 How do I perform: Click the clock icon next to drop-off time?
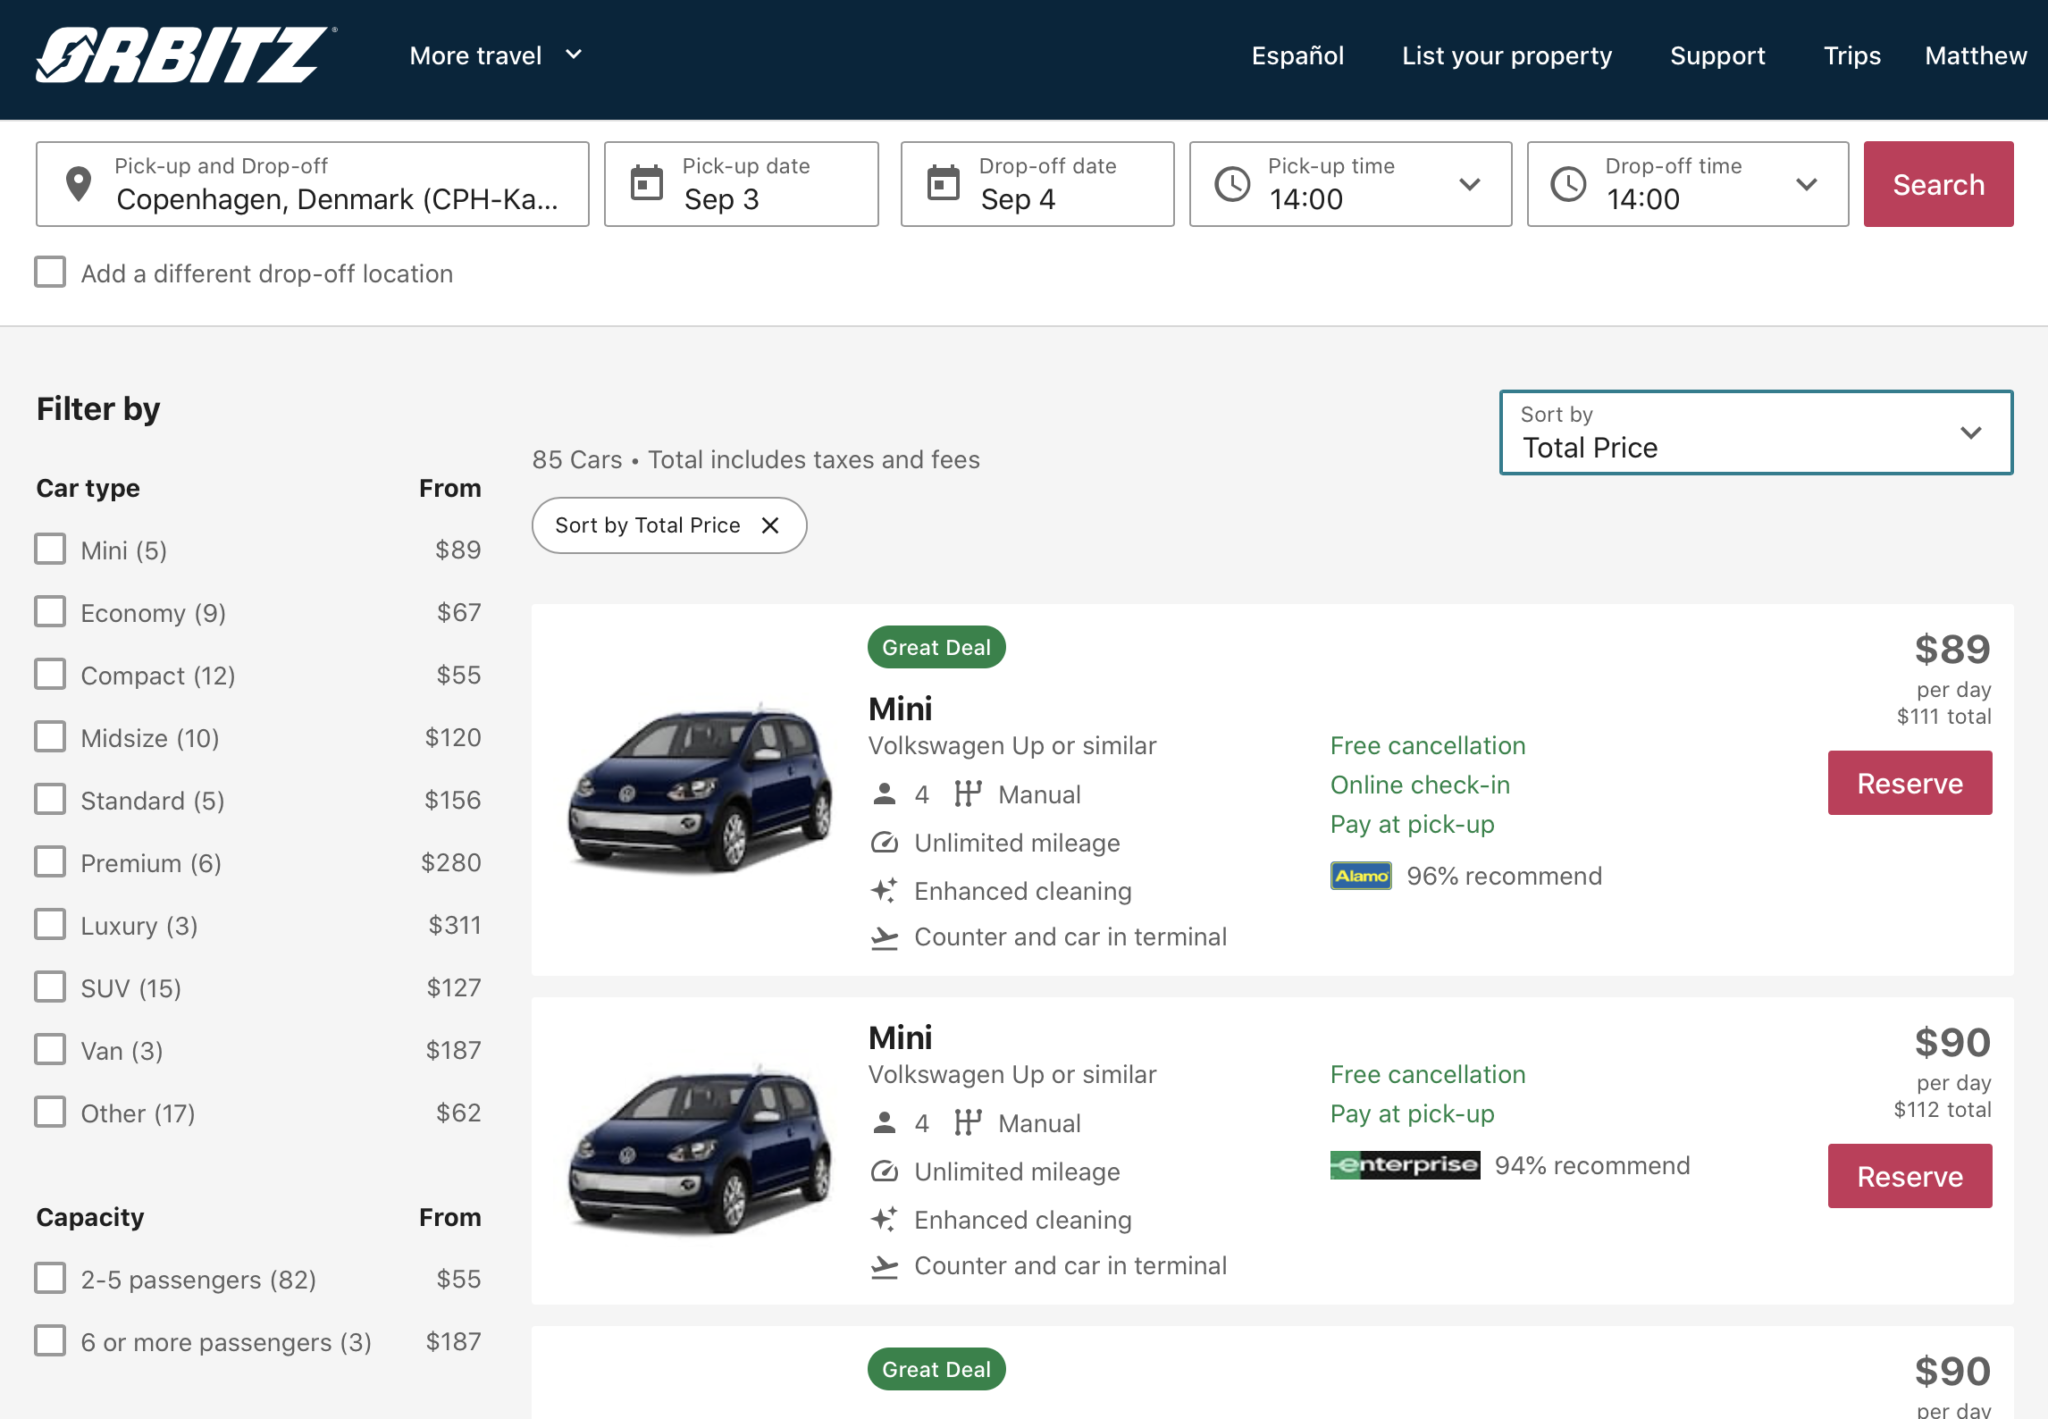coord(1568,184)
